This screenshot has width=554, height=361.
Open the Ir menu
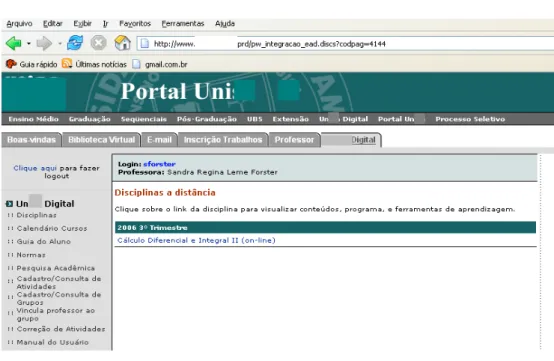click(105, 24)
